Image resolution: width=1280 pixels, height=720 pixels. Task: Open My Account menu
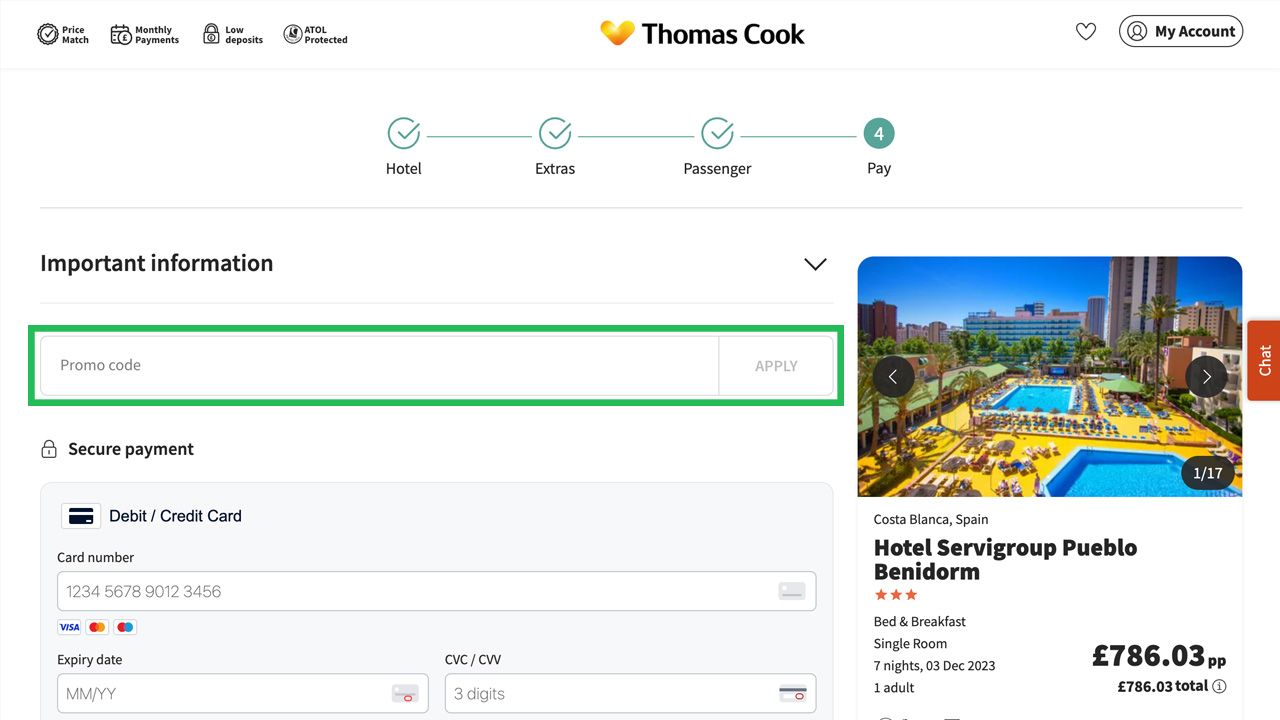1181,31
